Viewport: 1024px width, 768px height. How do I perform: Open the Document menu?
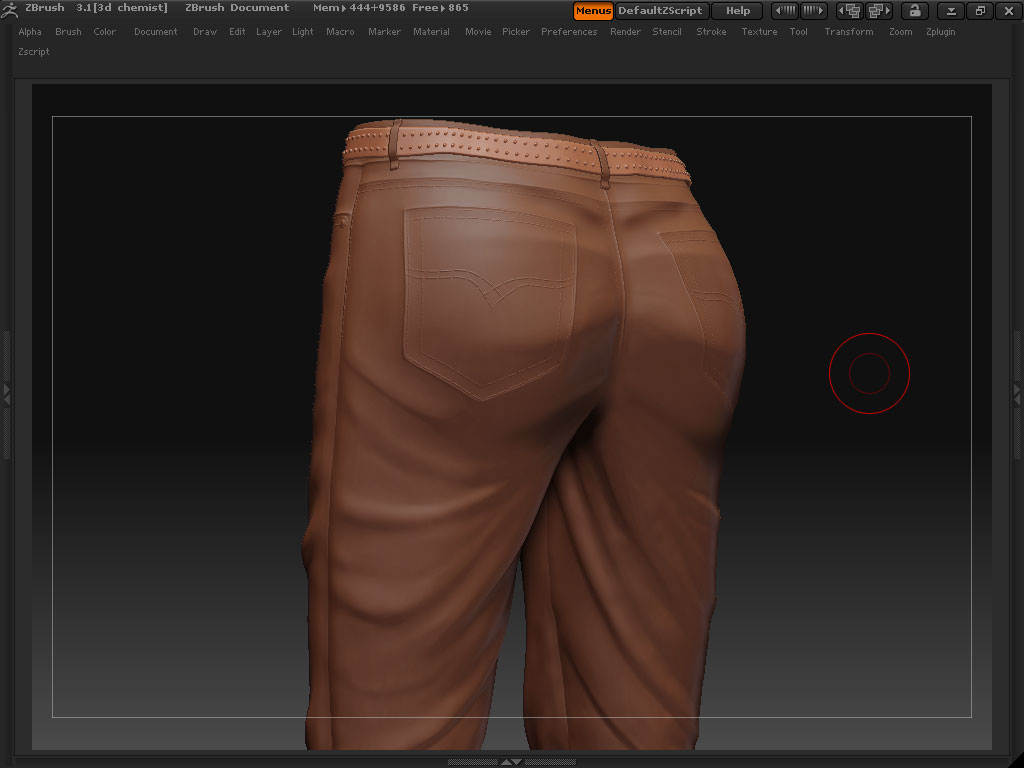(155, 31)
